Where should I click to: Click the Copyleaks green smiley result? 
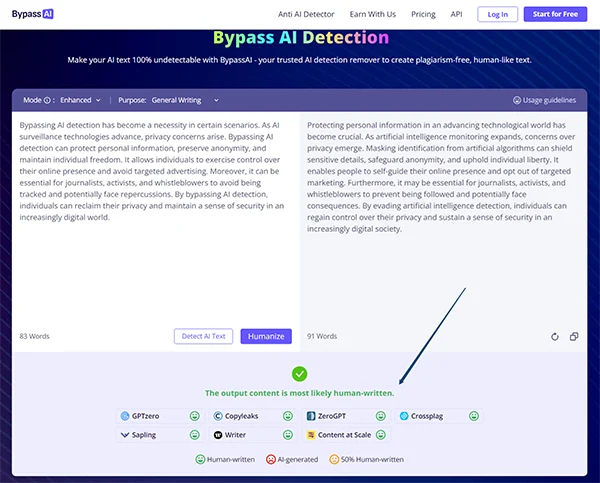pyautogui.click(x=288, y=416)
